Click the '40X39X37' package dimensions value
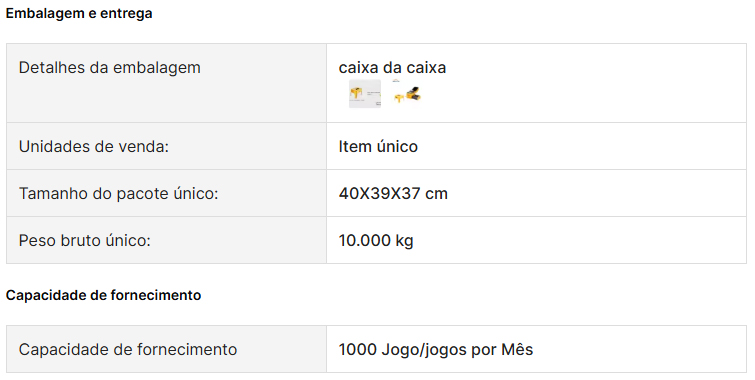The width and height of the screenshot is (755, 380). click(379, 194)
